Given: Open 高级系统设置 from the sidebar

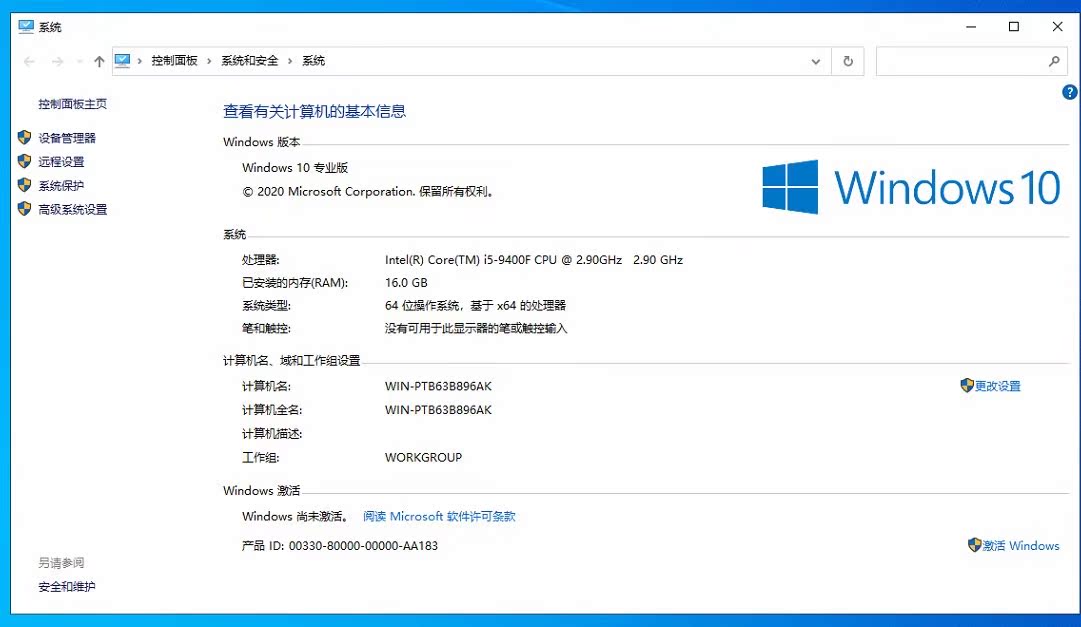Looking at the screenshot, I should tap(72, 210).
